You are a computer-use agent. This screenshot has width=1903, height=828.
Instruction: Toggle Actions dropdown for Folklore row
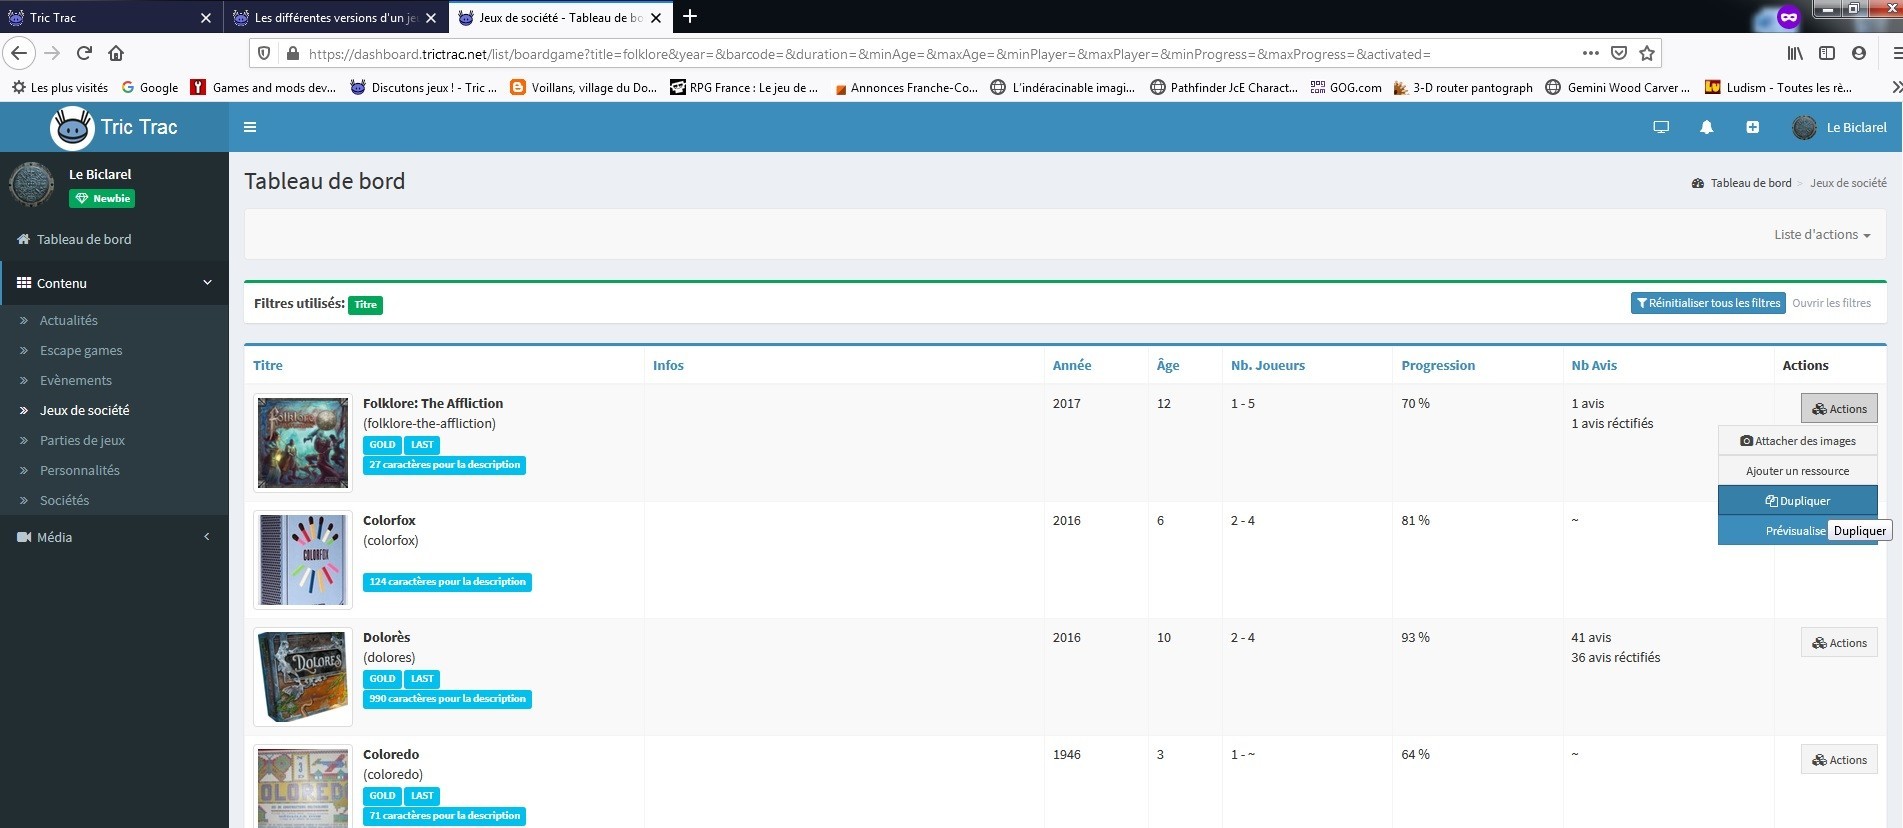pyautogui.click(x=1839, y=409)
